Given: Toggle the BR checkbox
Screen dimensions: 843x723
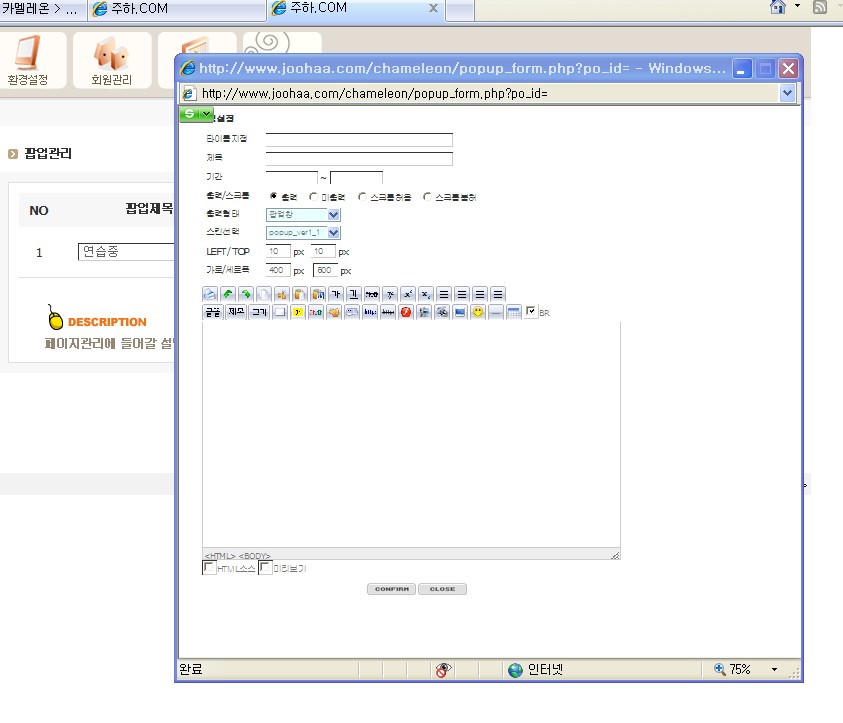Looking at the screenshot, I should pyautogui.click(x=531, y=311).
